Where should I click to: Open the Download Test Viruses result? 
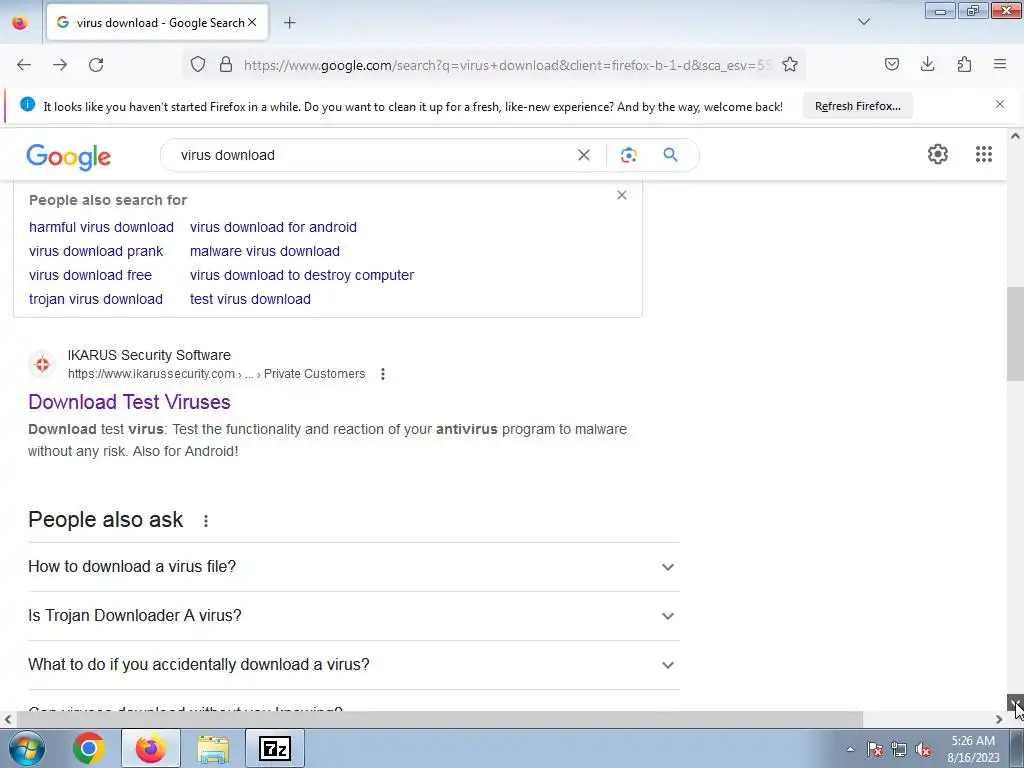(129, 402)
